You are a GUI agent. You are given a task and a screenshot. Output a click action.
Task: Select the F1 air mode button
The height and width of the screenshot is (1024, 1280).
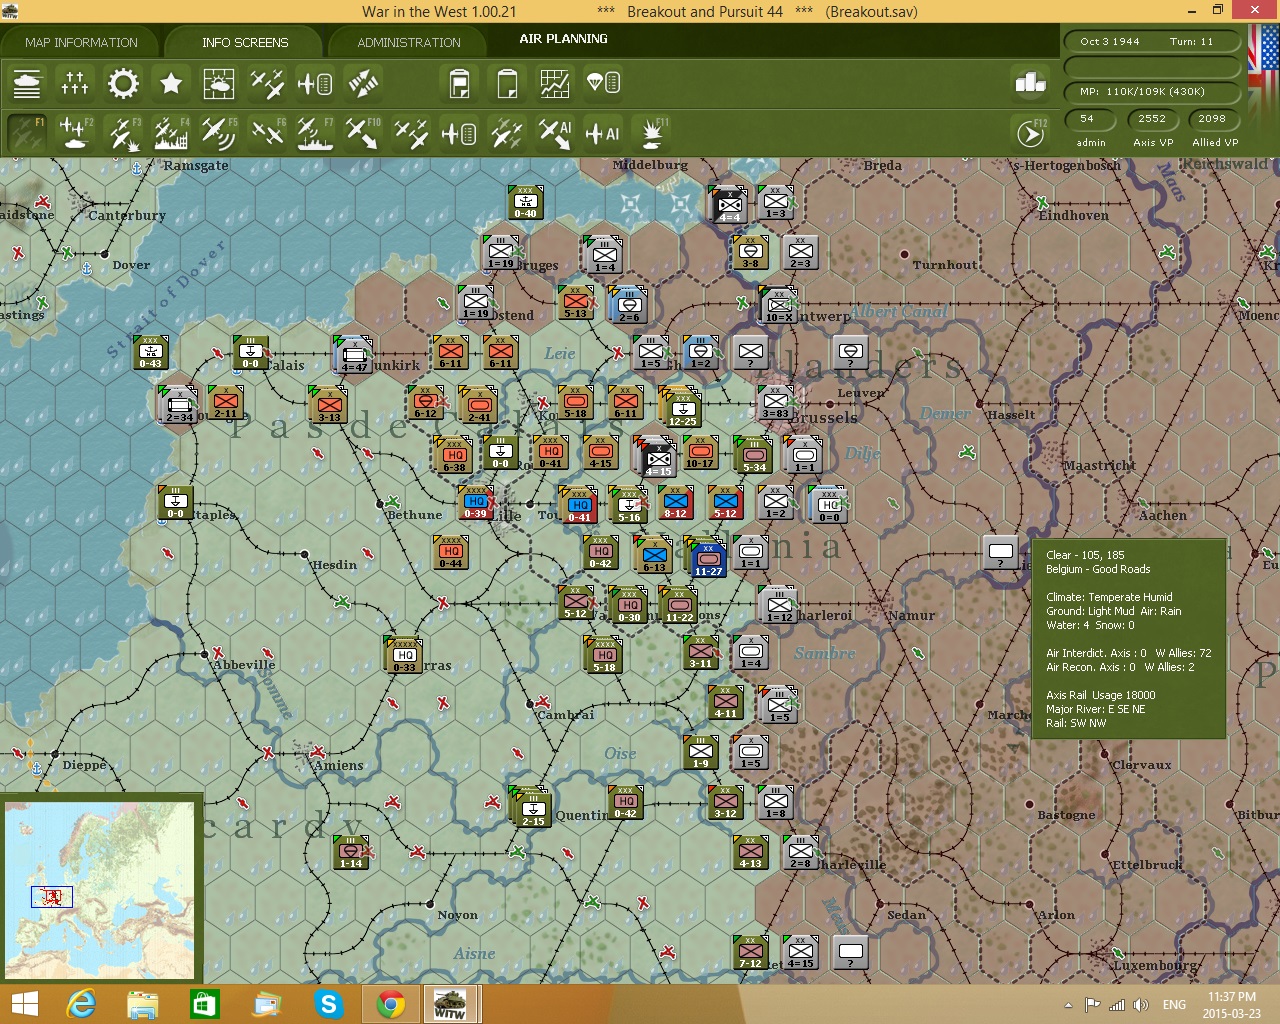(x=27, y=133)
